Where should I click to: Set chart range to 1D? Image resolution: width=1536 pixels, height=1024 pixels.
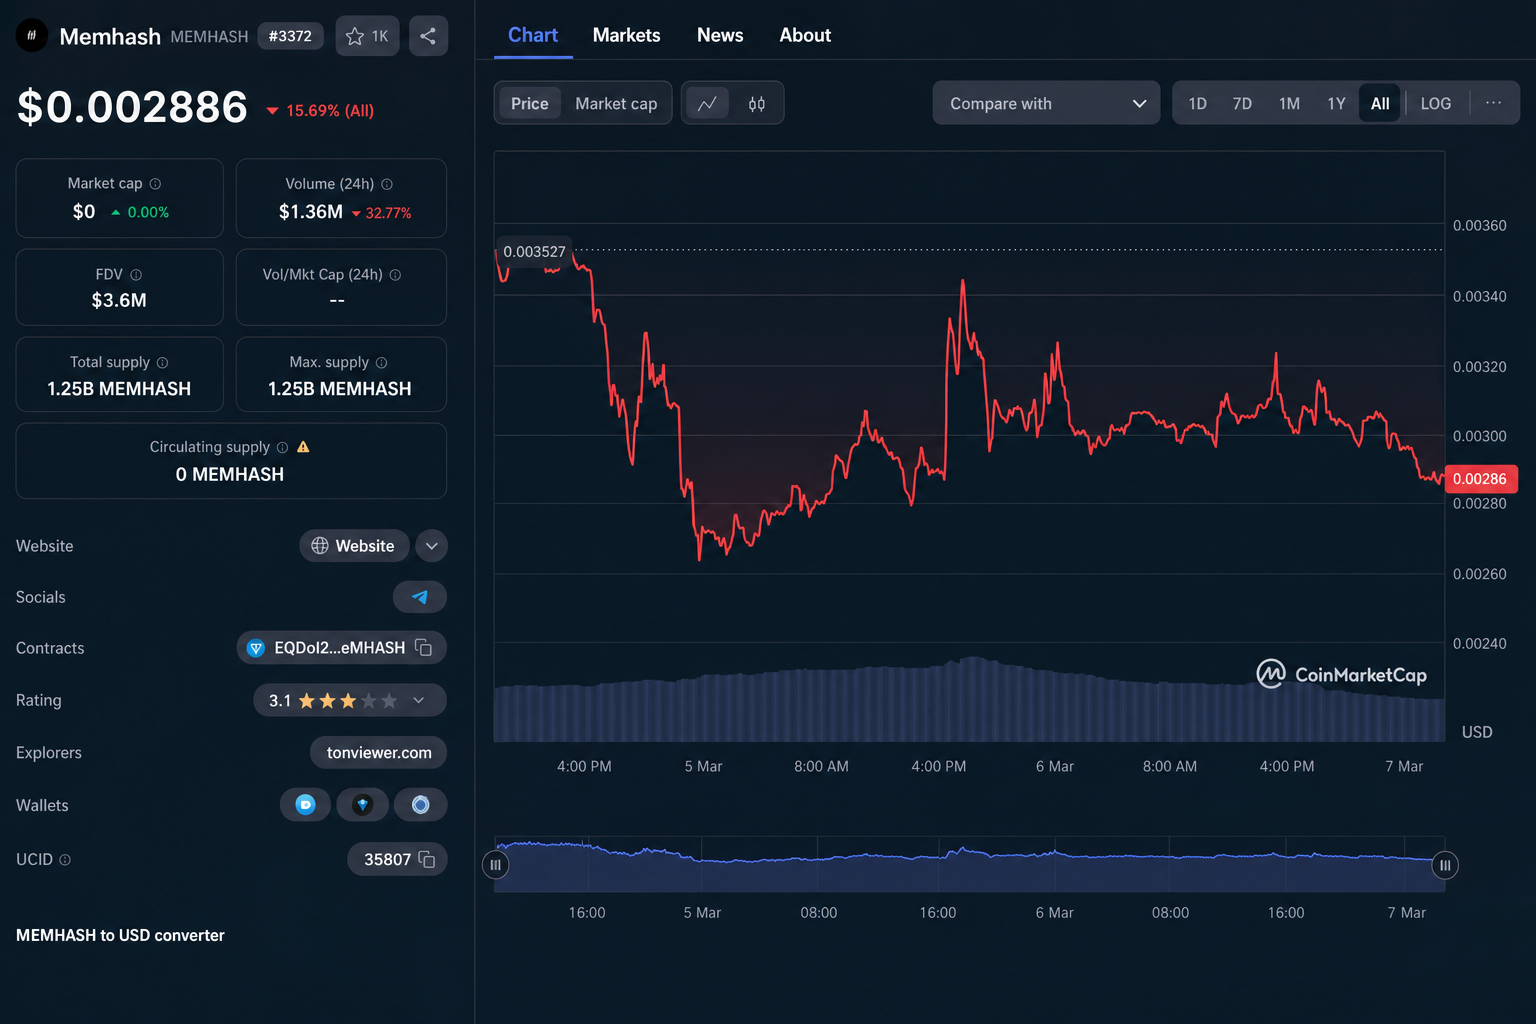coord(1197,103)
